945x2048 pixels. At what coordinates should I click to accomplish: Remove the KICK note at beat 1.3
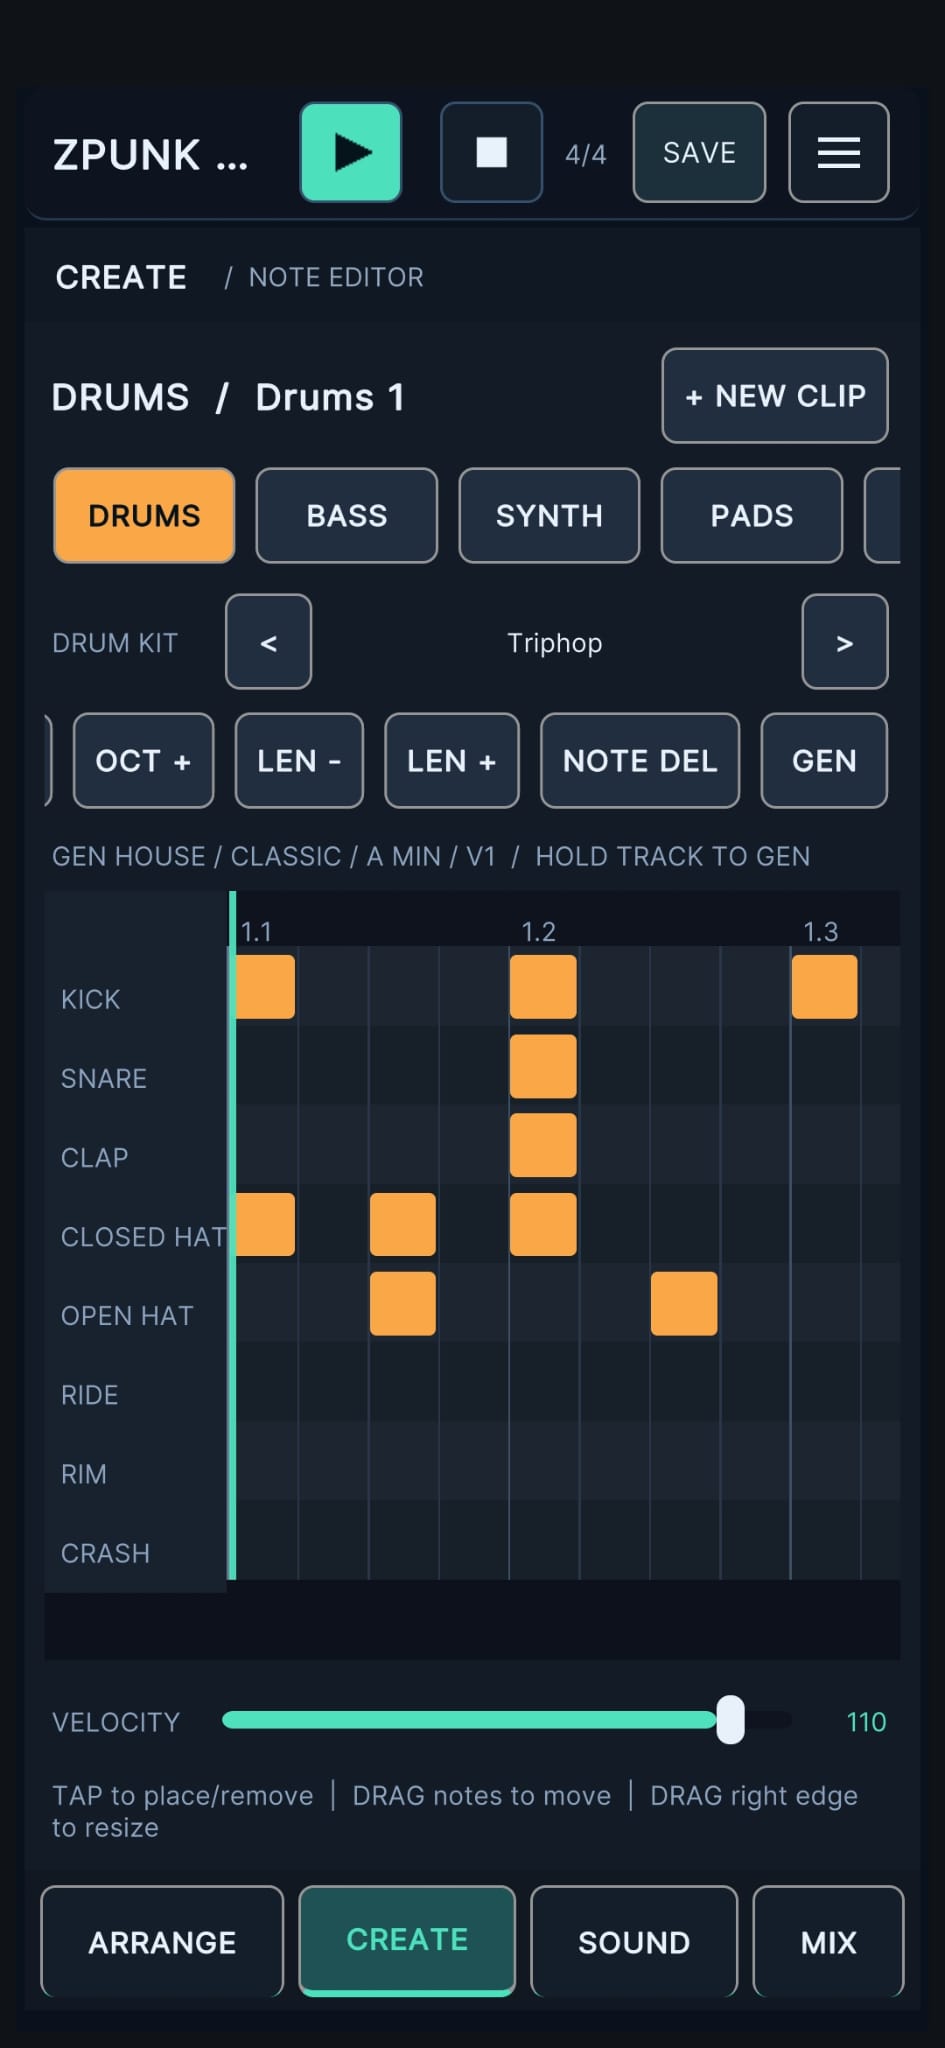pyautogui.click(x=824, y=986)
